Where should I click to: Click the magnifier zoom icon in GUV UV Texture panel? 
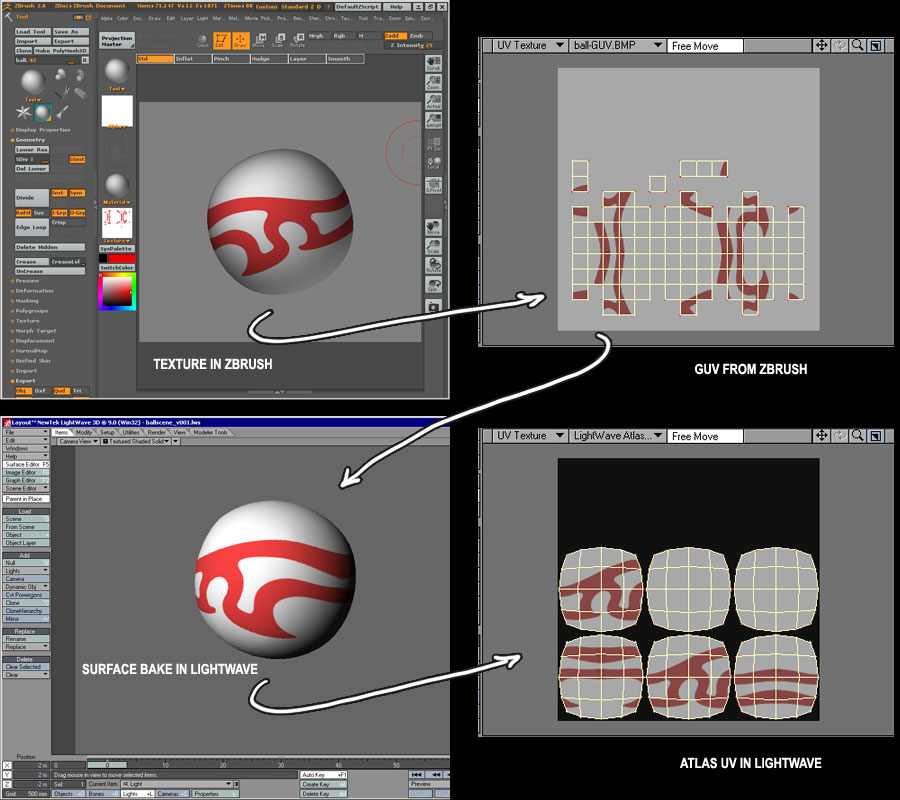click(x=858, y=45)
